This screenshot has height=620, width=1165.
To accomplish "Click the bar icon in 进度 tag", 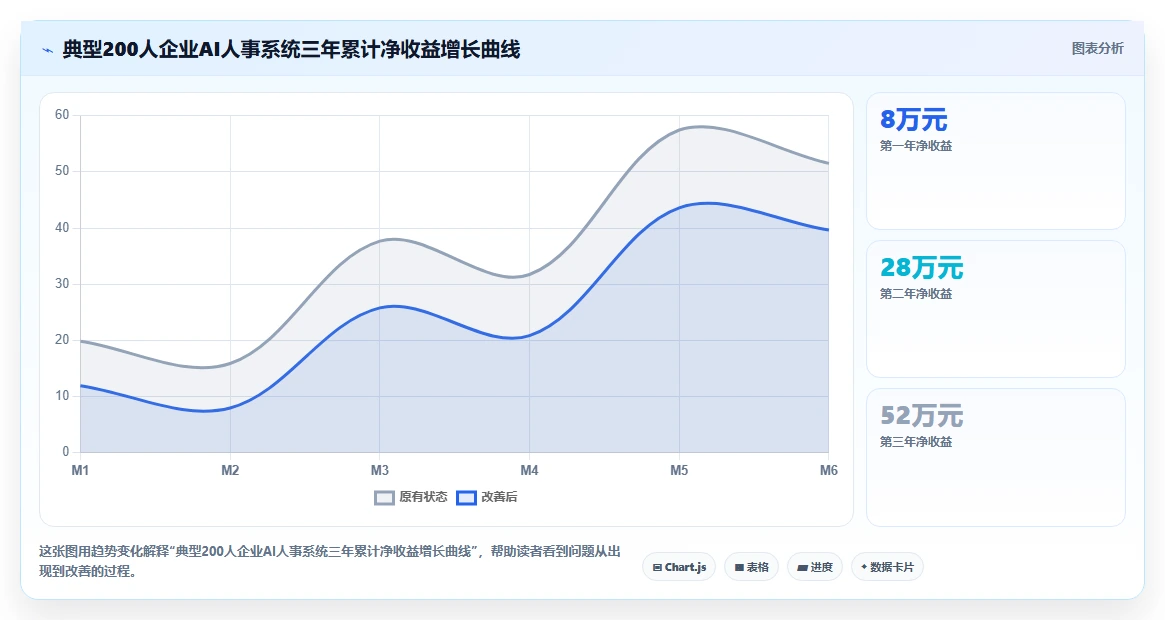I will [x=802, y=567].
